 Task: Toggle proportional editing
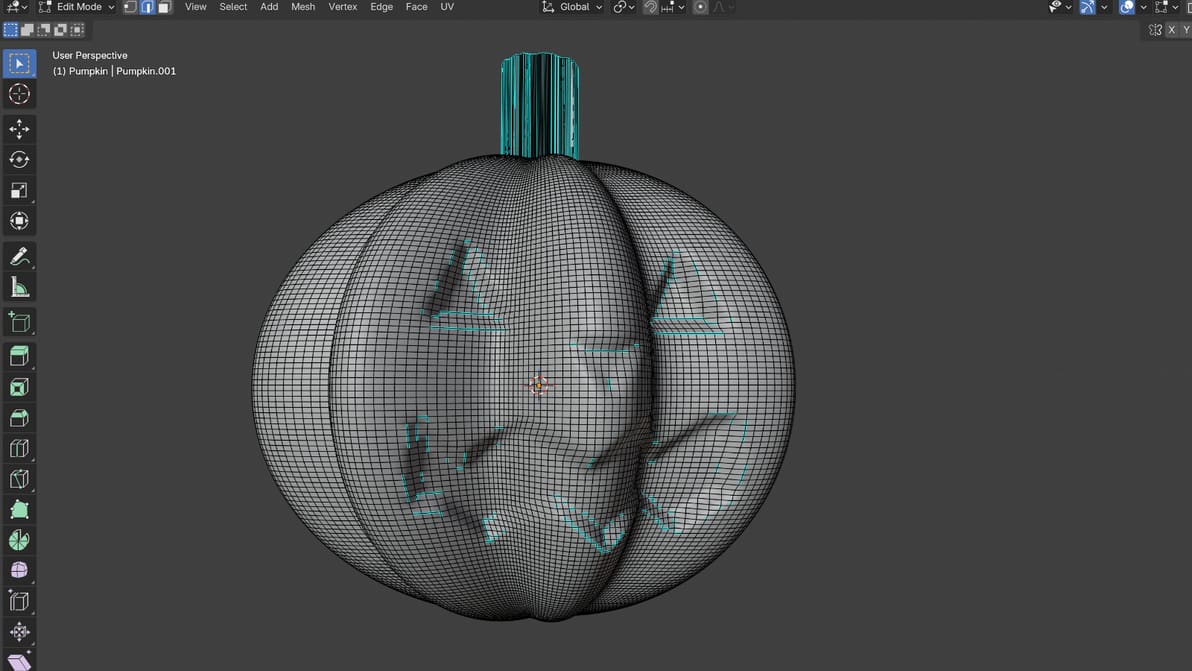(x=700, y=7)
